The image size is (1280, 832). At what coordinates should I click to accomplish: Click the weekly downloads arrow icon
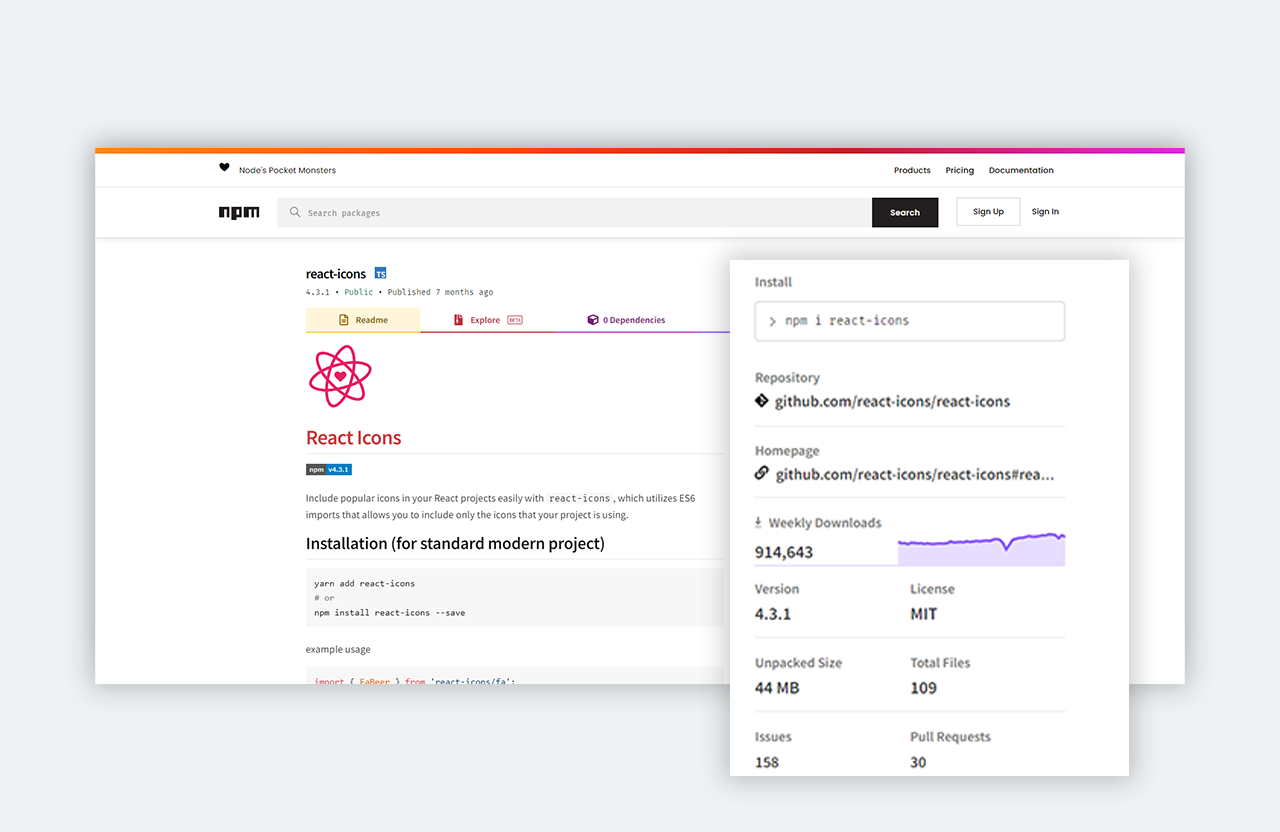point(758,522)
